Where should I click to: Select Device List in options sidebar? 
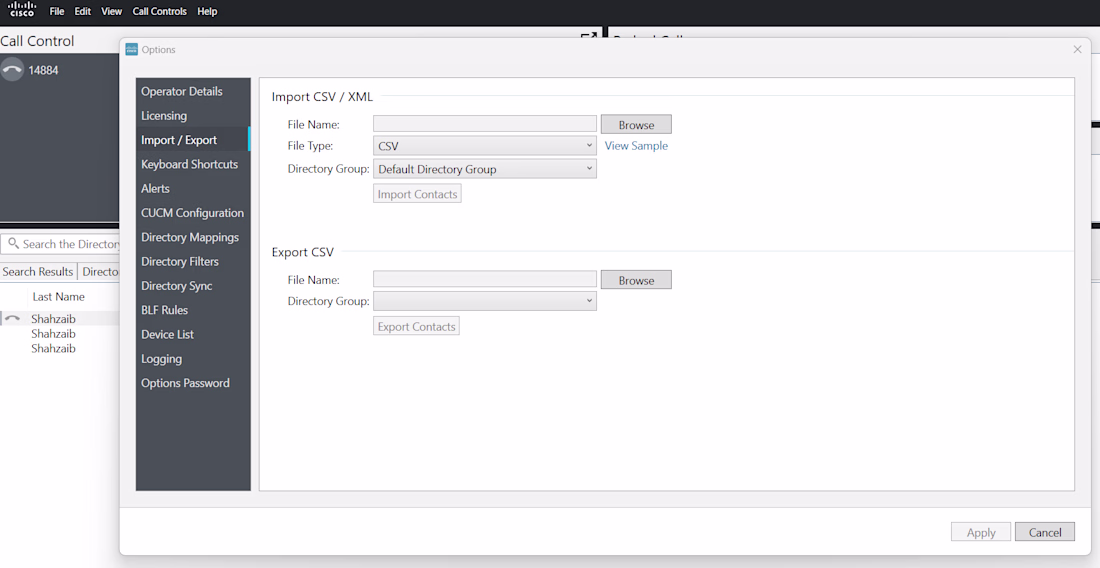[193, 334]
